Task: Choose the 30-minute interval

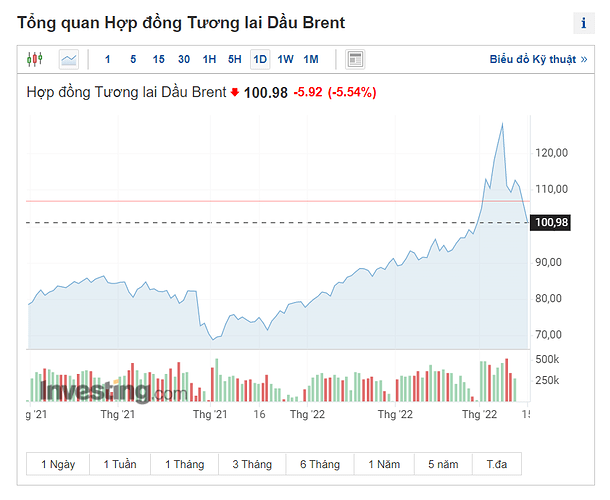Action: [184, 59]
